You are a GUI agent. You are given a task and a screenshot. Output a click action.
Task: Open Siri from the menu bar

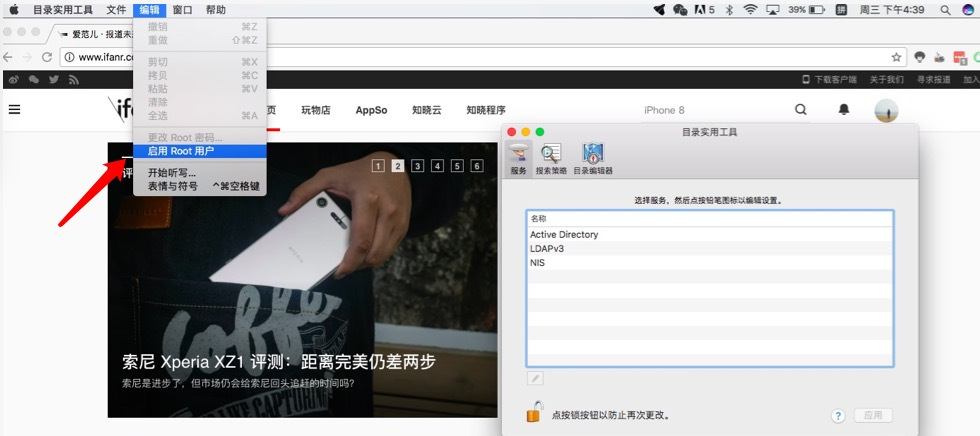click(968, 9)
